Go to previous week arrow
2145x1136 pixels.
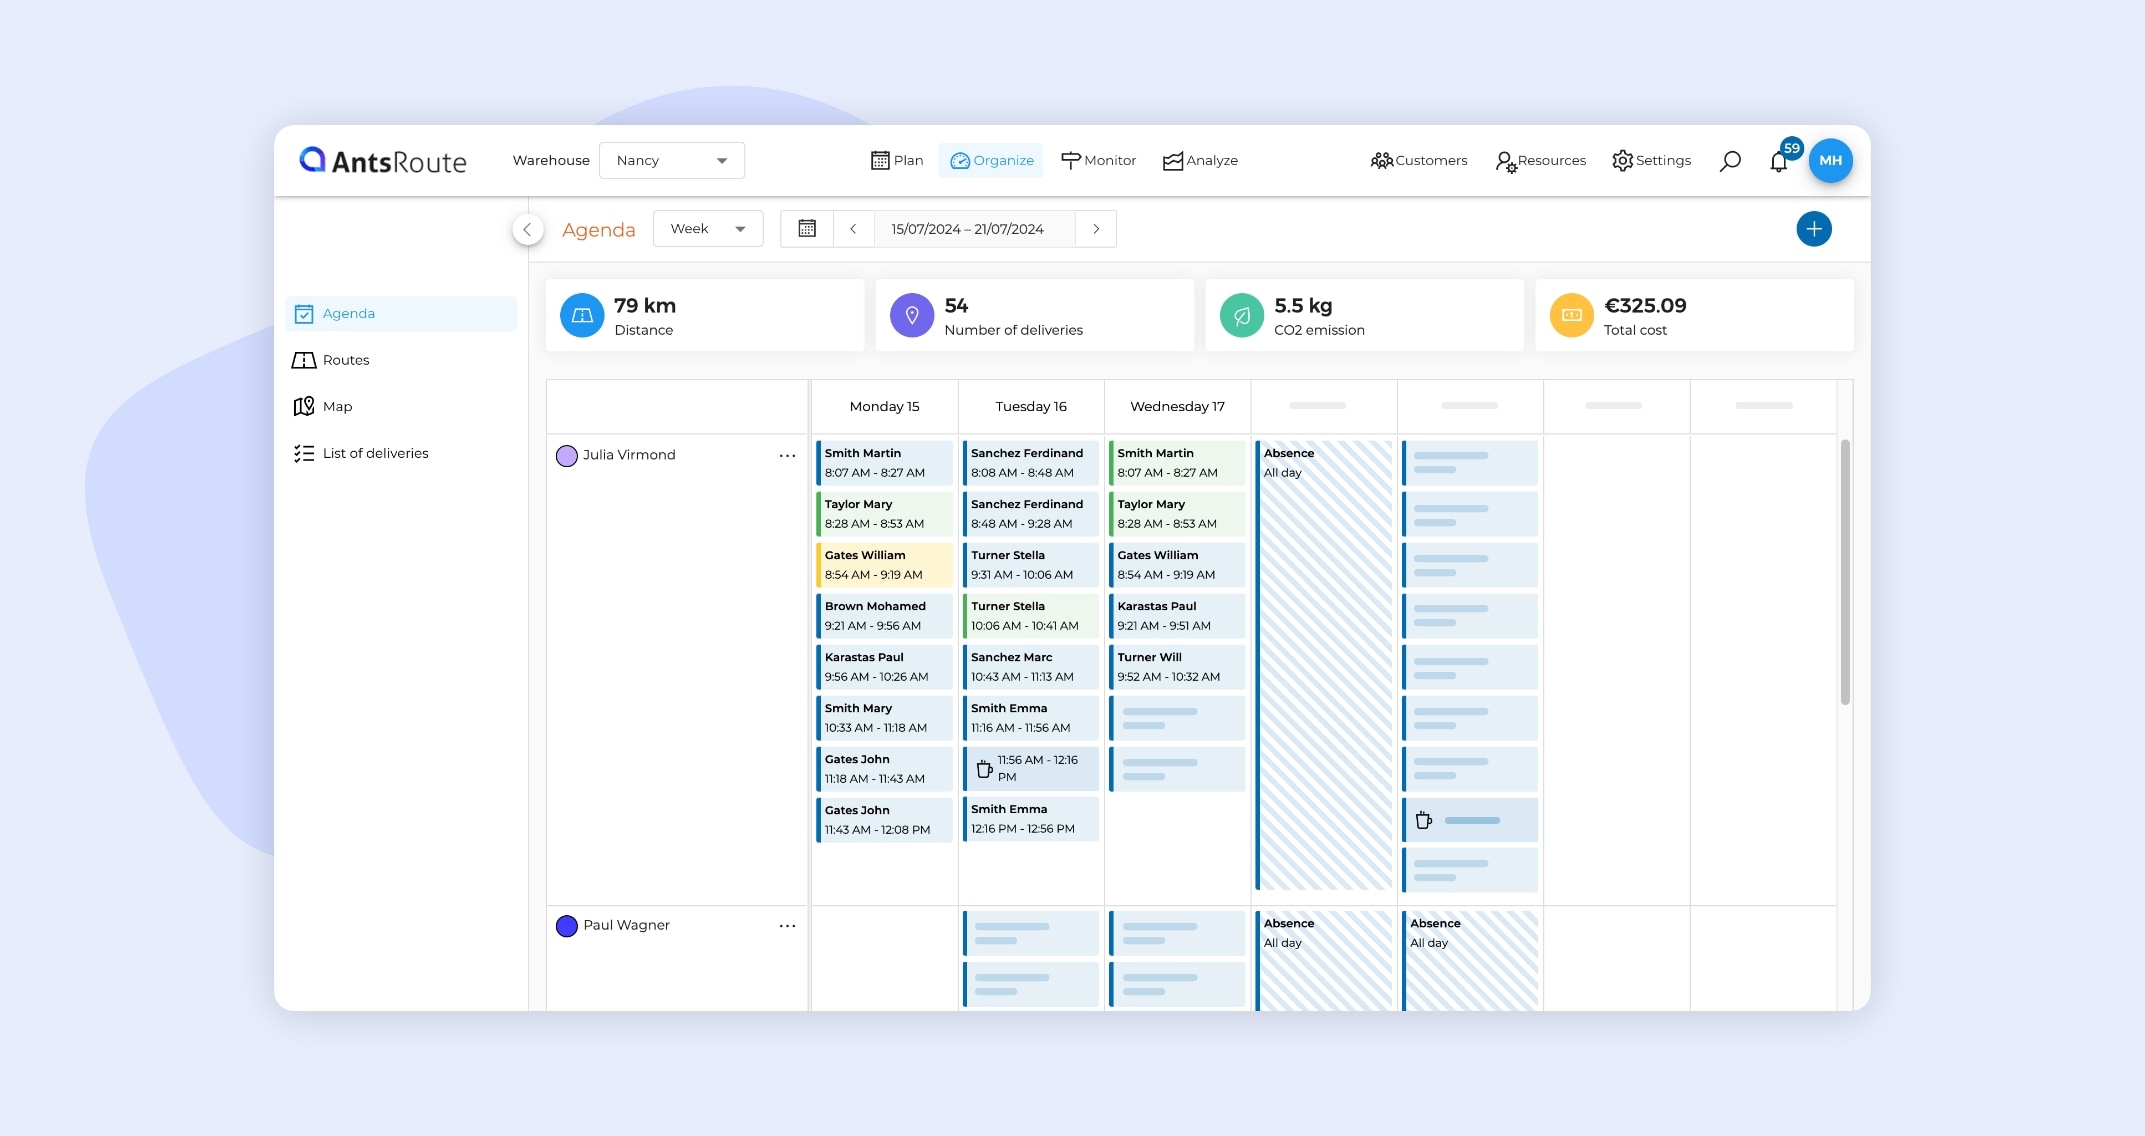853,229
